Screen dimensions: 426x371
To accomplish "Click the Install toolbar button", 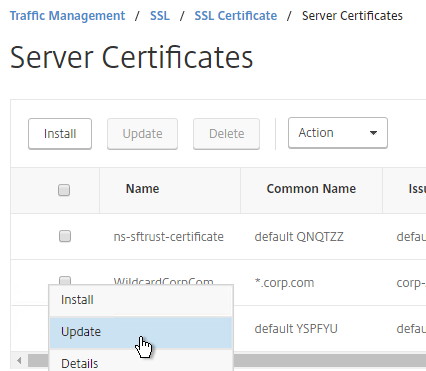I will pos(60,134).
